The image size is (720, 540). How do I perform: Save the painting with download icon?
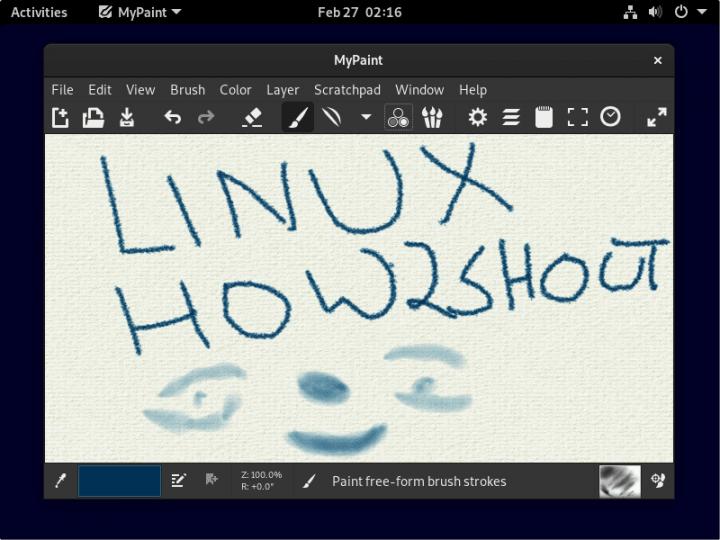126,118
